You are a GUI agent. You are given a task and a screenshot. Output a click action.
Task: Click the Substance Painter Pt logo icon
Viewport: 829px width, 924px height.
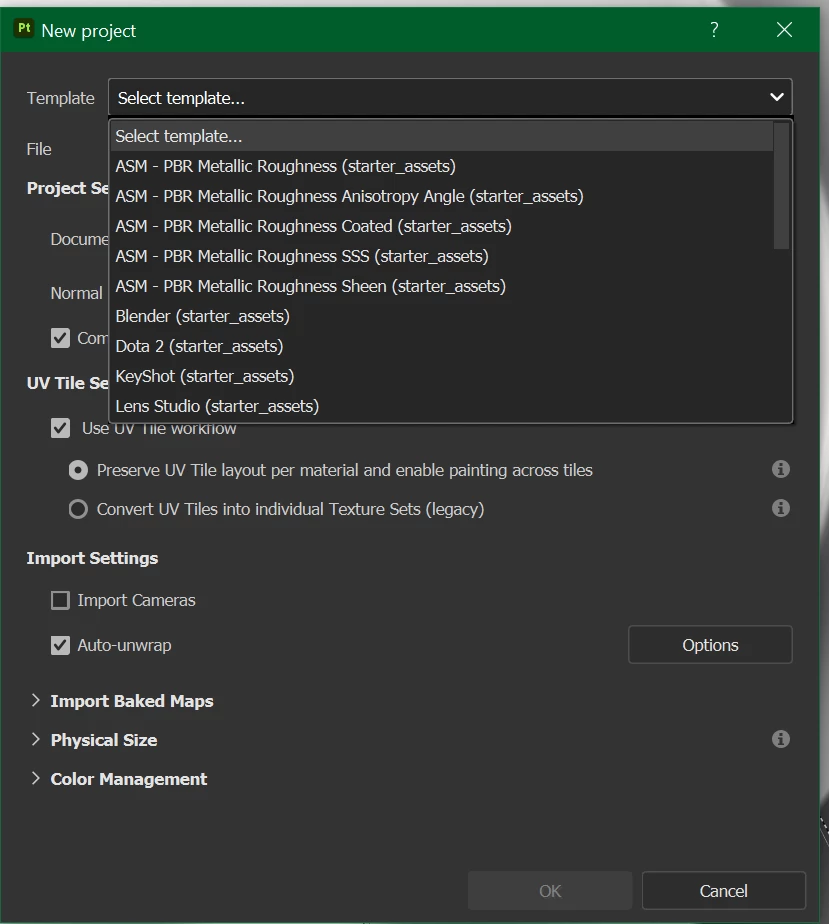pos(24,29)
